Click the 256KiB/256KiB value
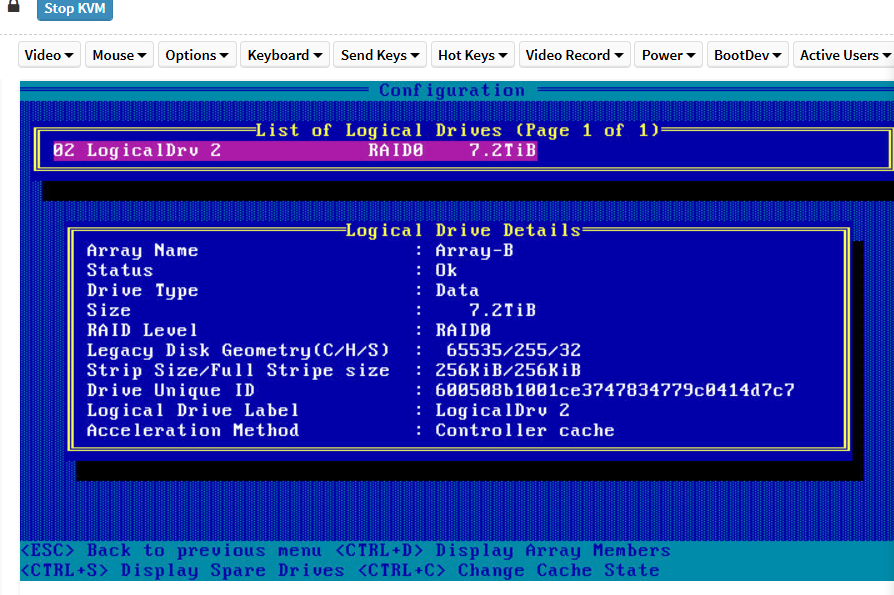Screen dimensions: 894x595 [508, 370]
